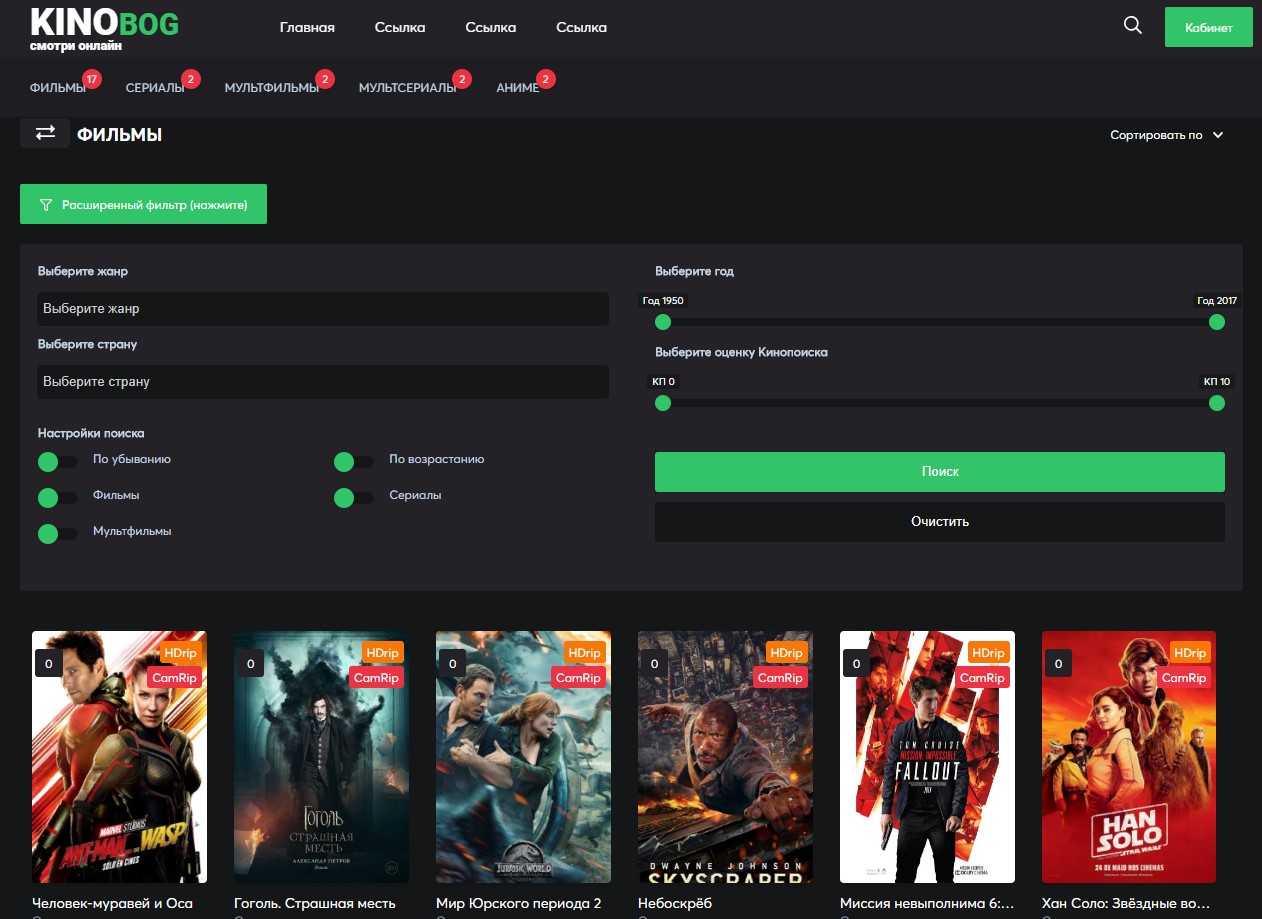
Task: Click the first Ссылка menu link
Action: [x=400, y=28]
